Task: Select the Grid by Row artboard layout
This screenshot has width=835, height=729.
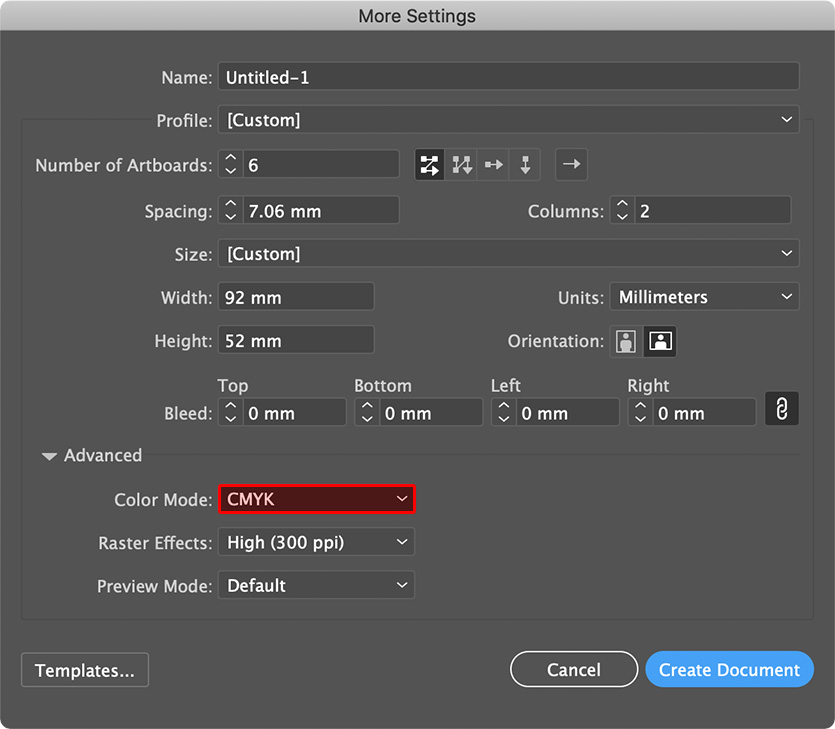Action: (430, 165)
